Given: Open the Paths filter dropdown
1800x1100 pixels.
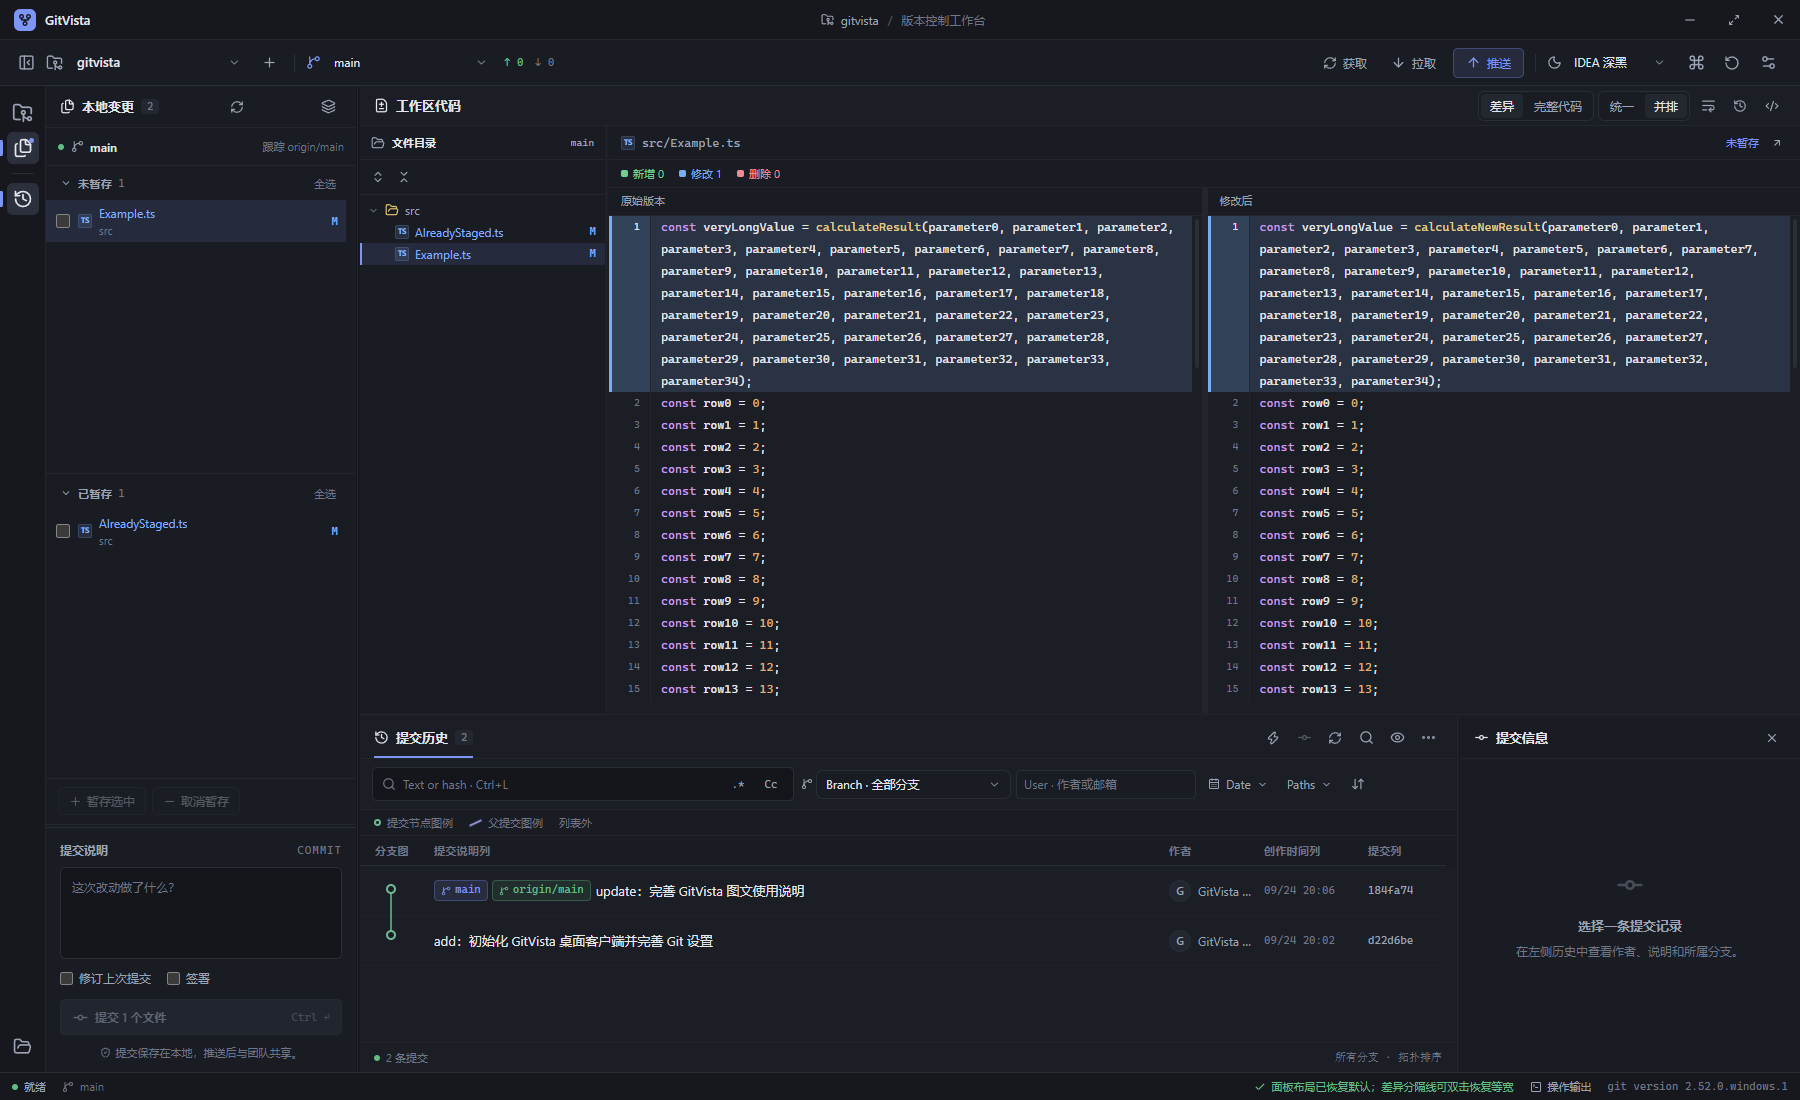Looking at the screenshot, I should coord(1309,784).
